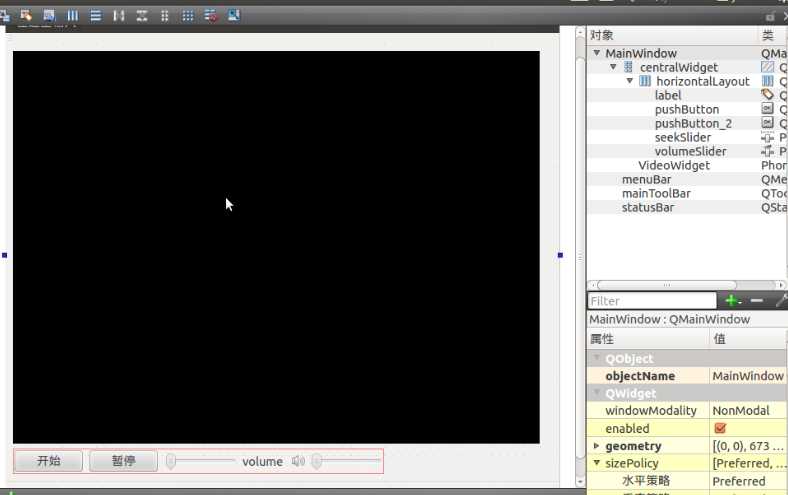Click the 开始 button on form
Viewport: 788px width, 495px height.
coord(48,461)
